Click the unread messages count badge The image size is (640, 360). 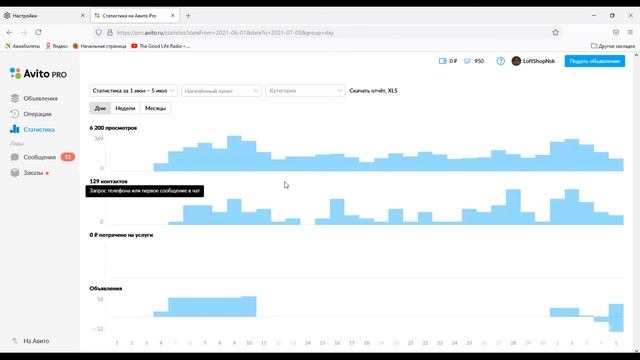68,157
